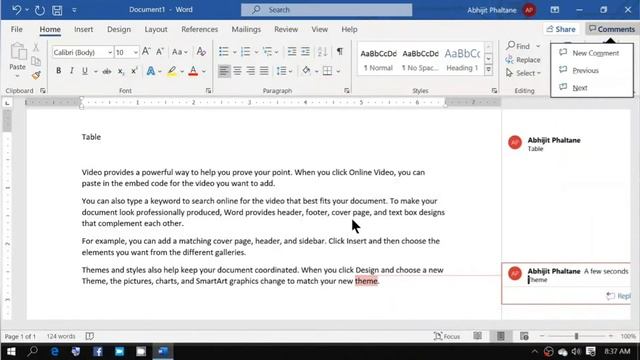Screen dimensions: 640x360
Task: Justify the paragraph text
Action: click(x=264, y=71)
